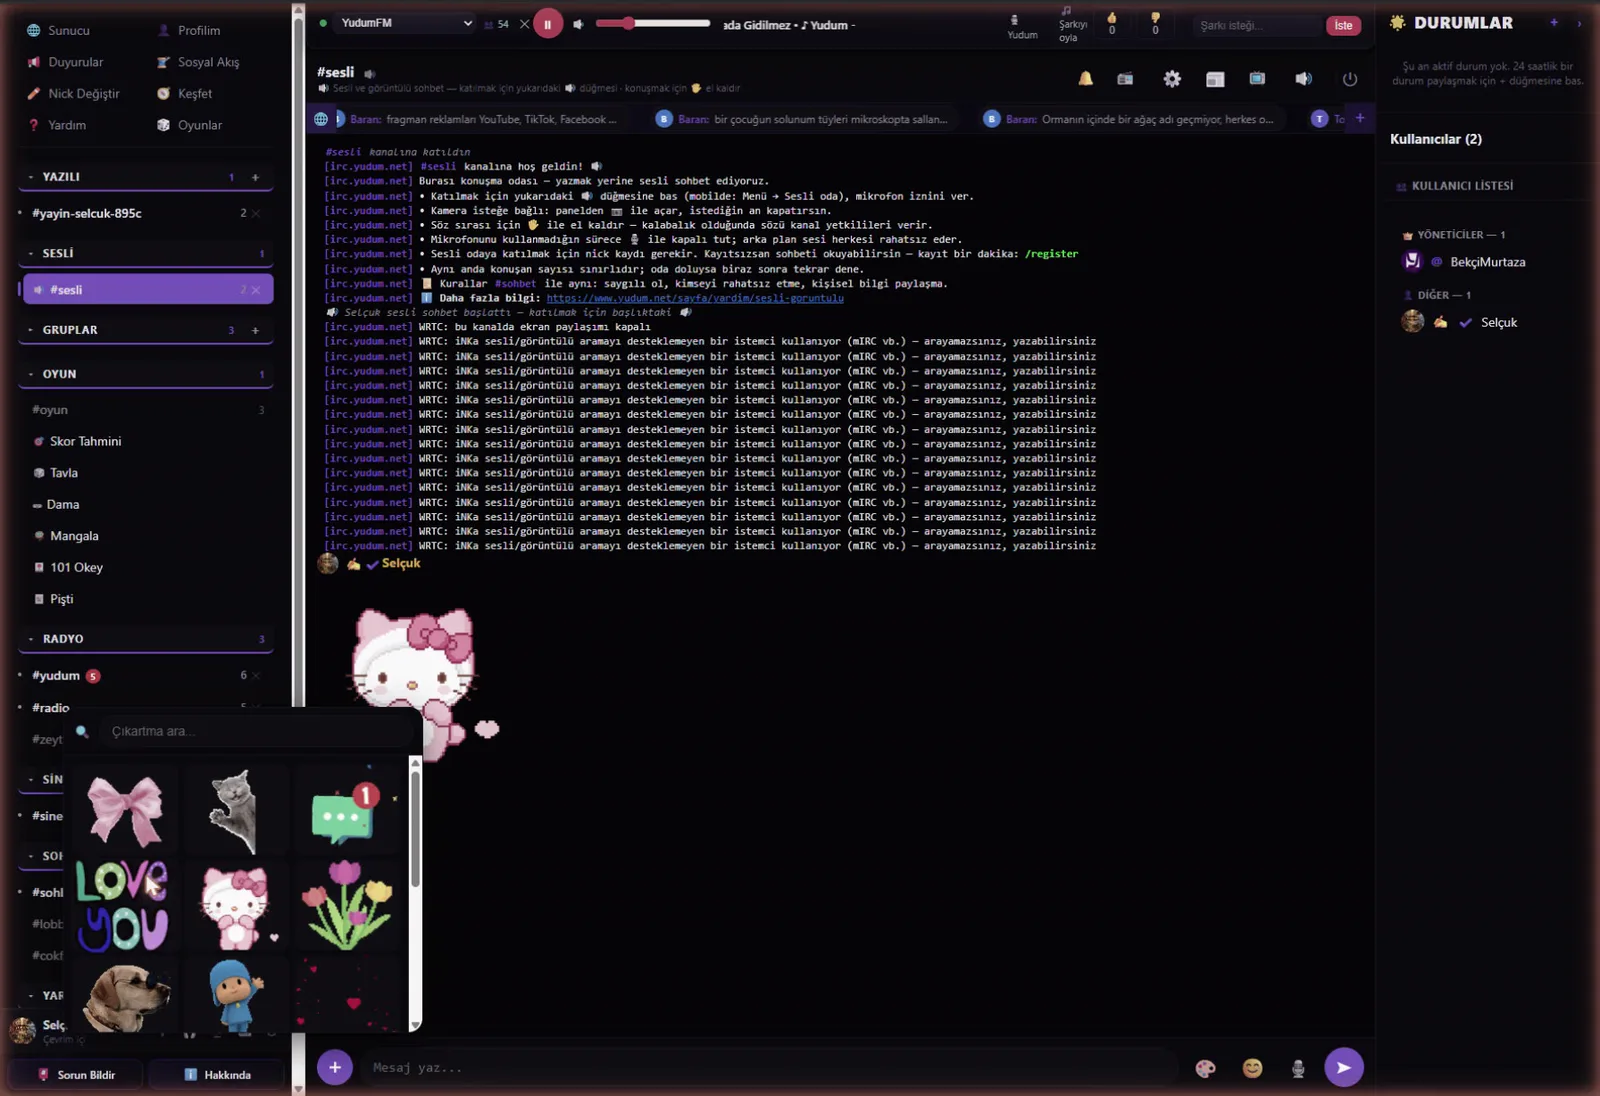Image resolution: width=1600 pixels, height=1096 pixels.
Task: Click the Hakkında button
Action: (x=217, y=1075)
